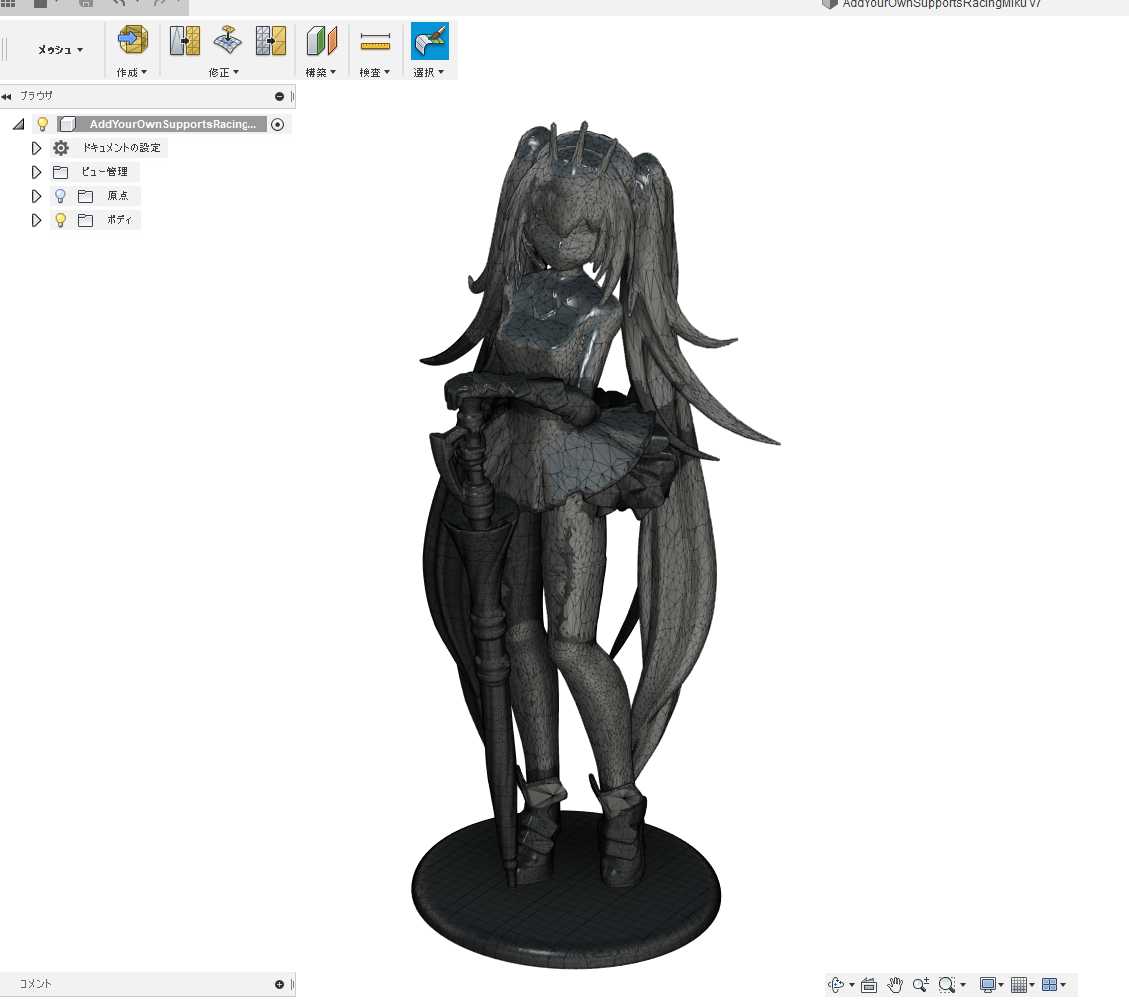
Task: Click the mesh surface downward-arrow tool in 修正
Action: (x=228, y=40)
